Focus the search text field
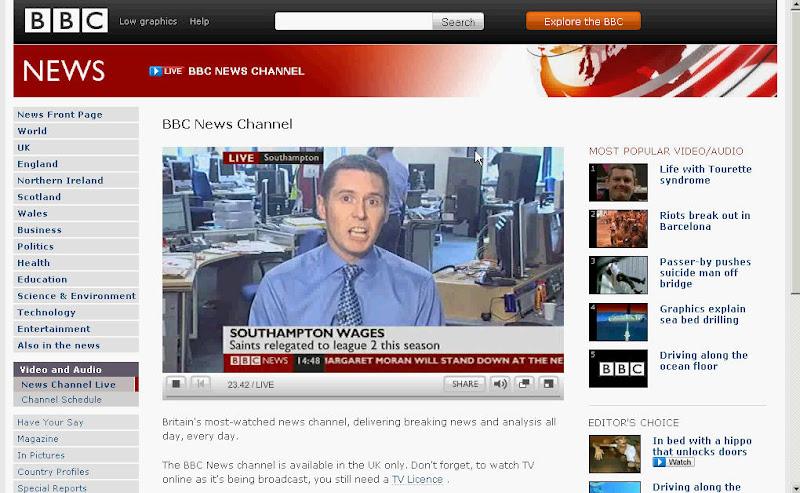The height and width of the screenshot is (493, 800). click(x=354, y=21)
